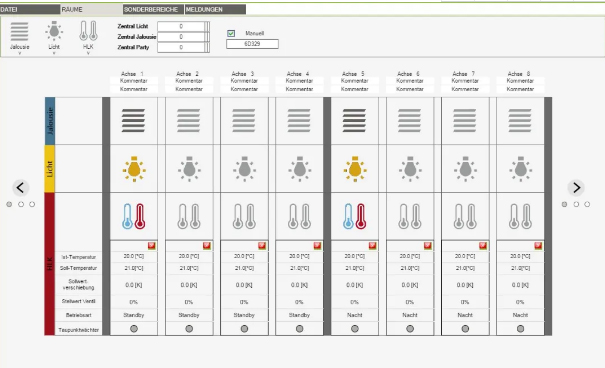Expand the Jalousie dropdown in the top toolbar

pyautogui.click(x=20, y=53)
